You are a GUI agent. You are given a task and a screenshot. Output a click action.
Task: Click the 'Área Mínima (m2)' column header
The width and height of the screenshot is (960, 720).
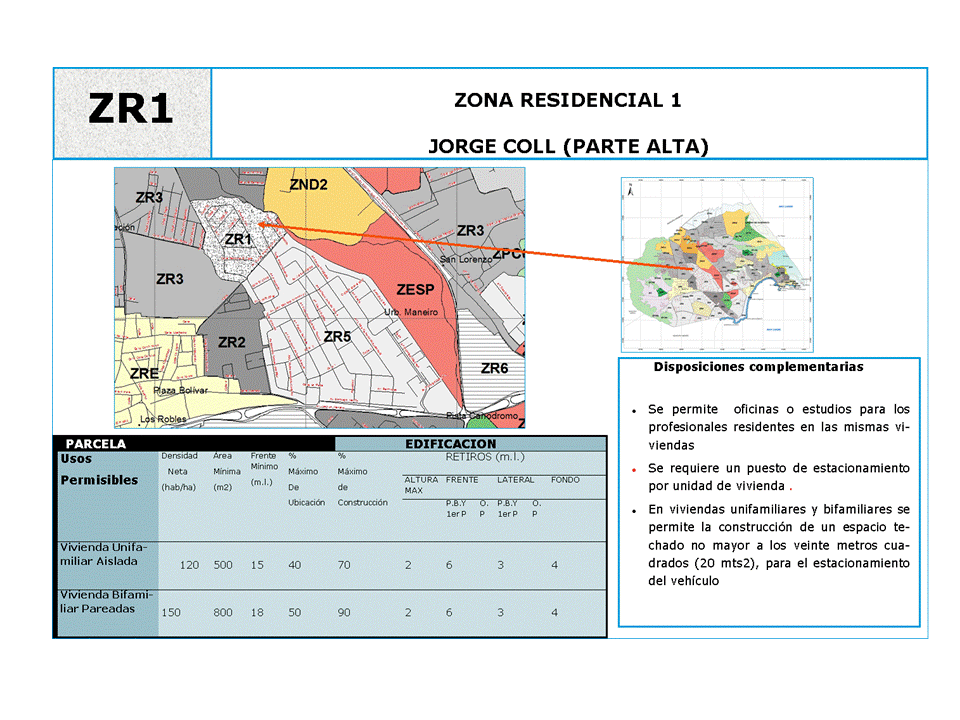tap(227, 471)
